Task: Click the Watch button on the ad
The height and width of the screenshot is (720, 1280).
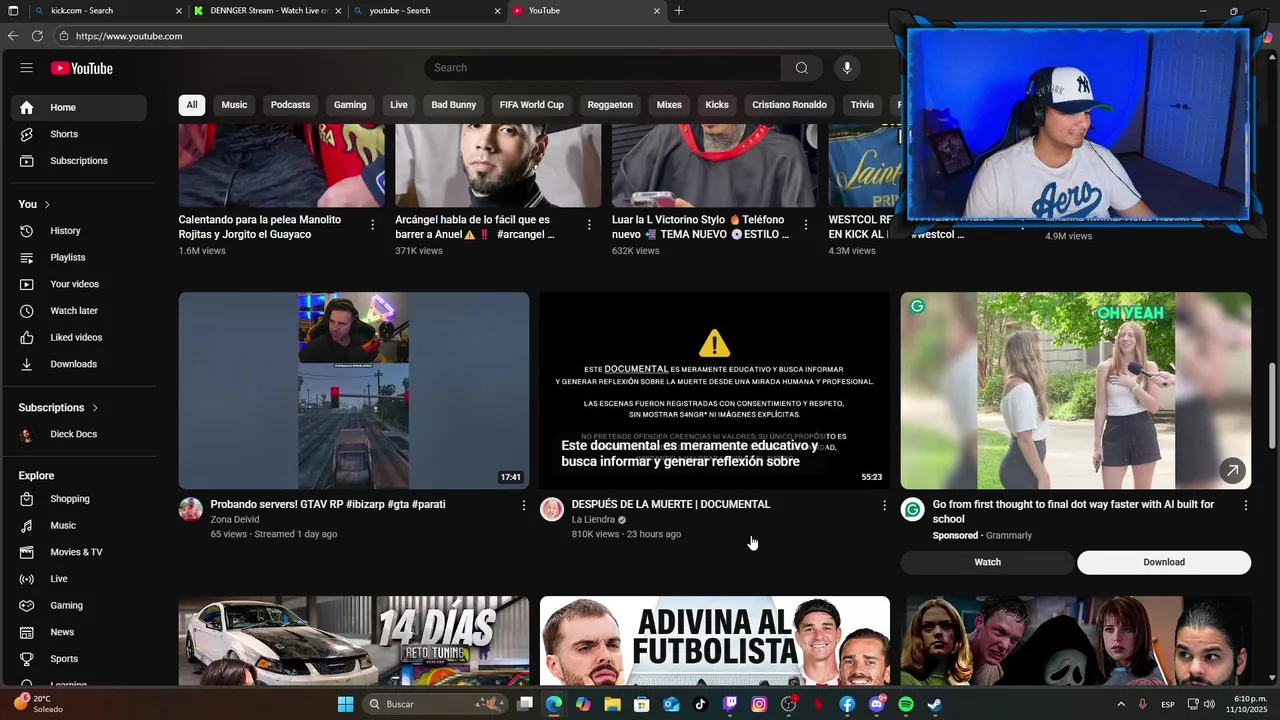Action: tap(988, 563)
